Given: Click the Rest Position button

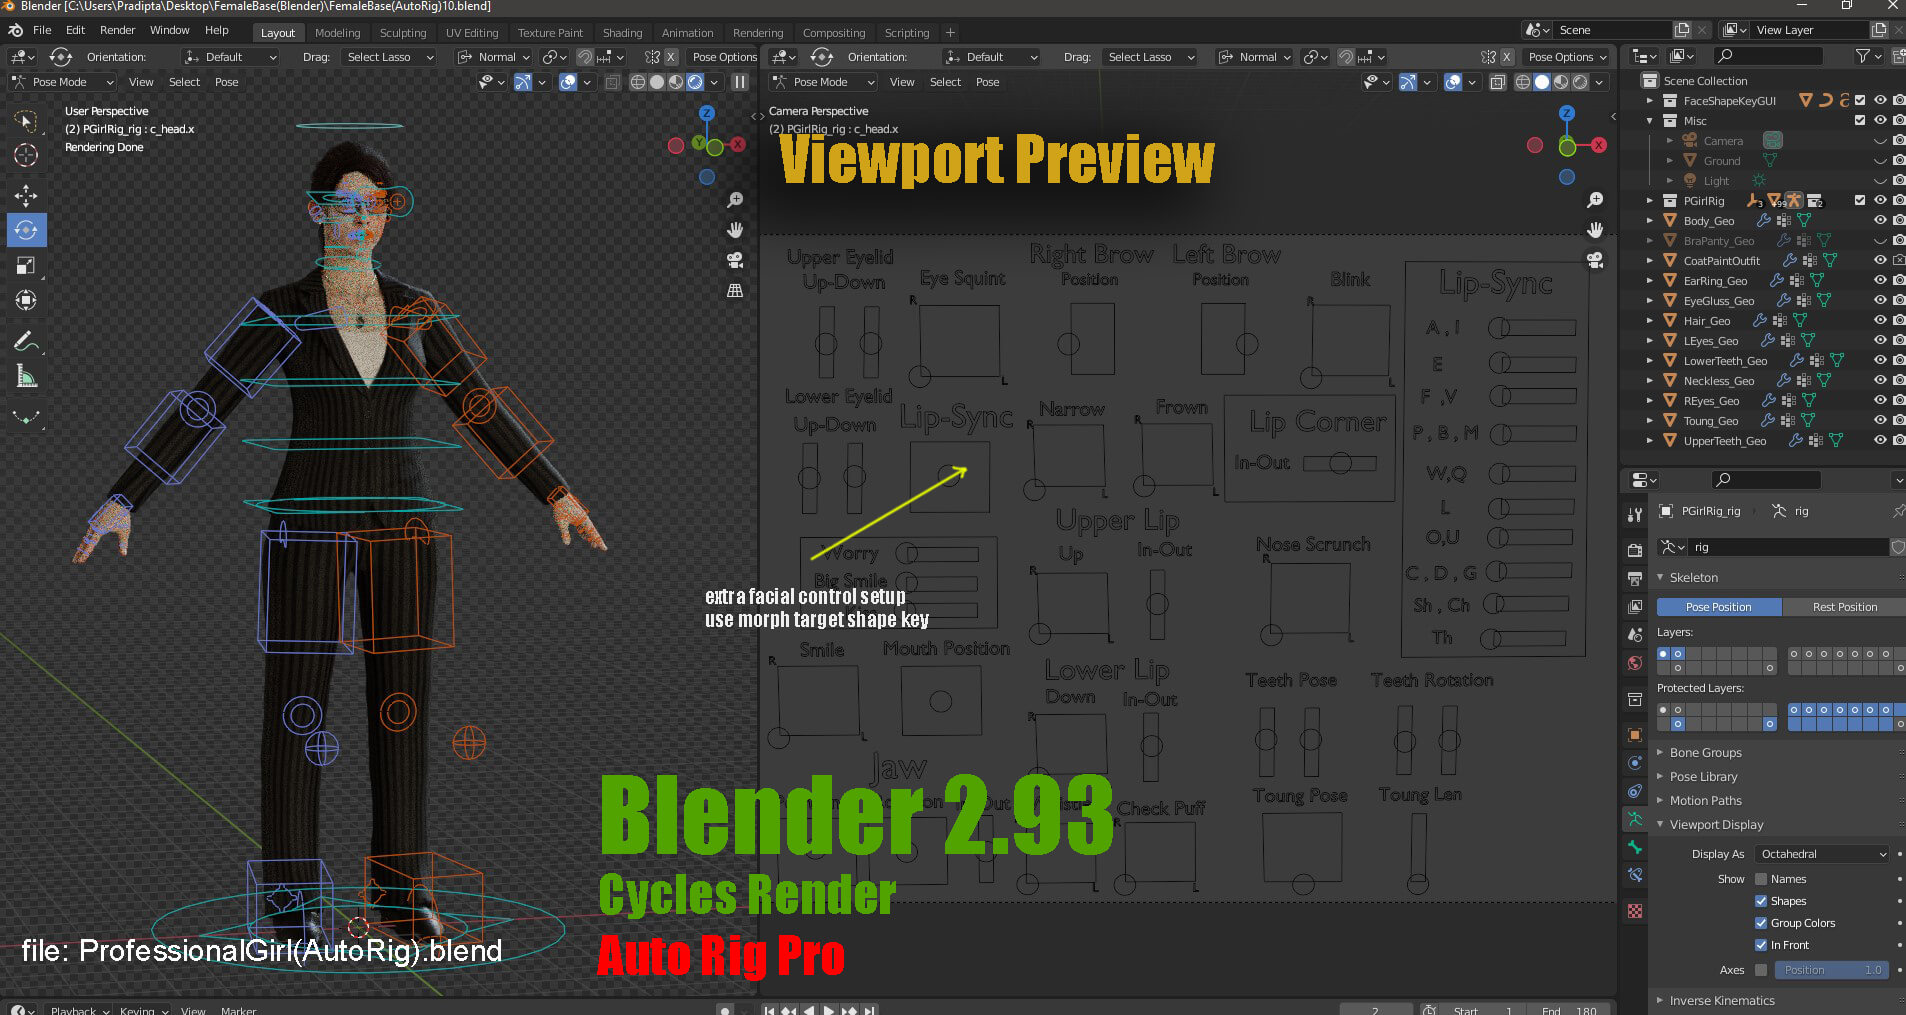Looking at the screenshot, I should click(x=1844, y=607).
